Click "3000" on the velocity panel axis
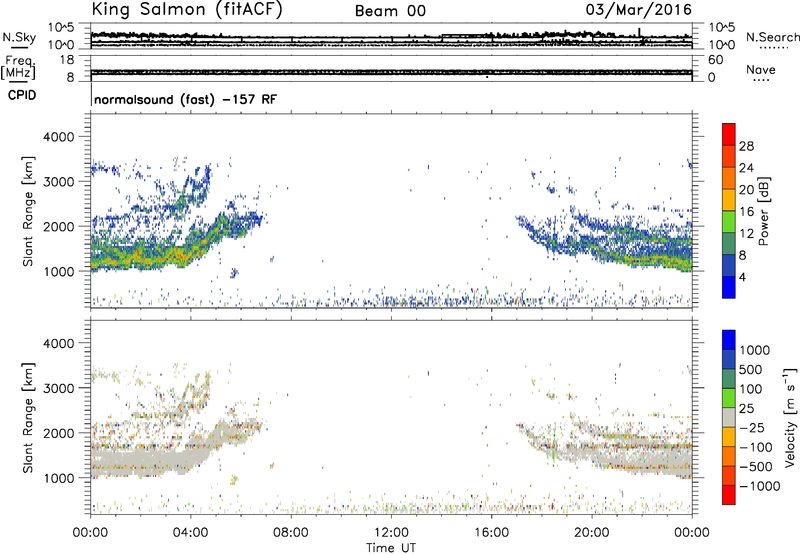The height and width of the screenshot is (554, 800). click(x=58, y=388)
